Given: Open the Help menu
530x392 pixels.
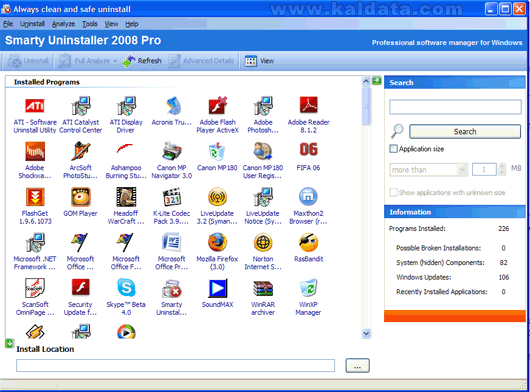Looking at the screenshot, I should click(132, 24).
